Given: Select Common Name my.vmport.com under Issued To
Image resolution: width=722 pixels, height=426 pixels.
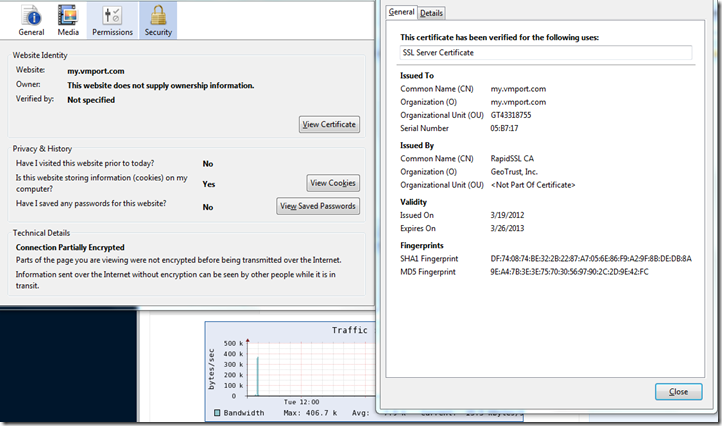Looking at the screenshot, I should coord(518,89).
